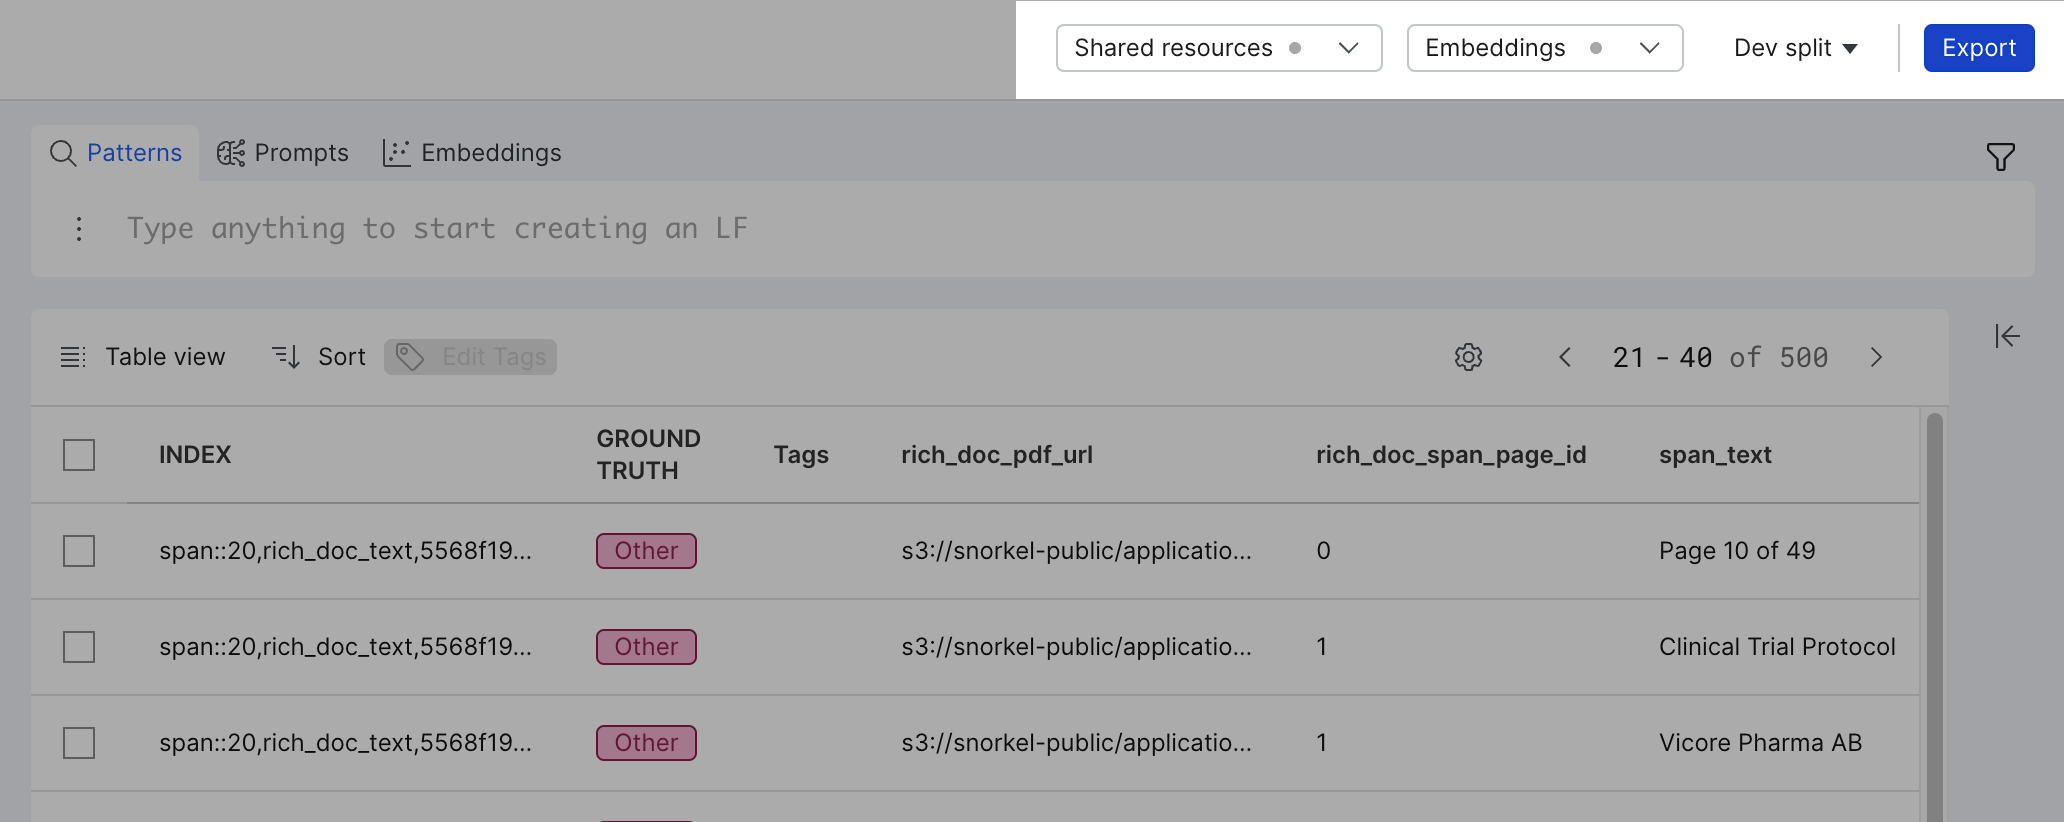2064x822 pixels.
Task: Open the Sort options
Action: pos(319,357)
